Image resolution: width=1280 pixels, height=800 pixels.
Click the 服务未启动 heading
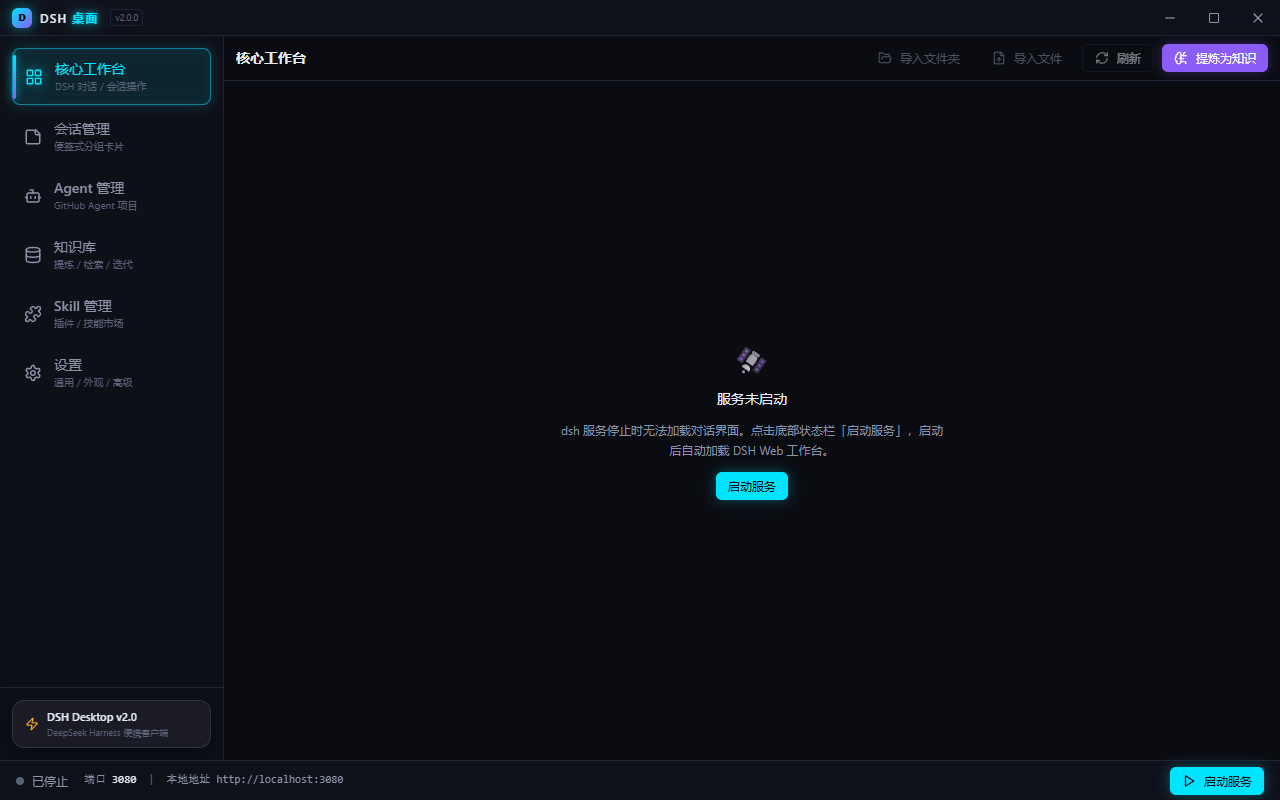[752, 399]
